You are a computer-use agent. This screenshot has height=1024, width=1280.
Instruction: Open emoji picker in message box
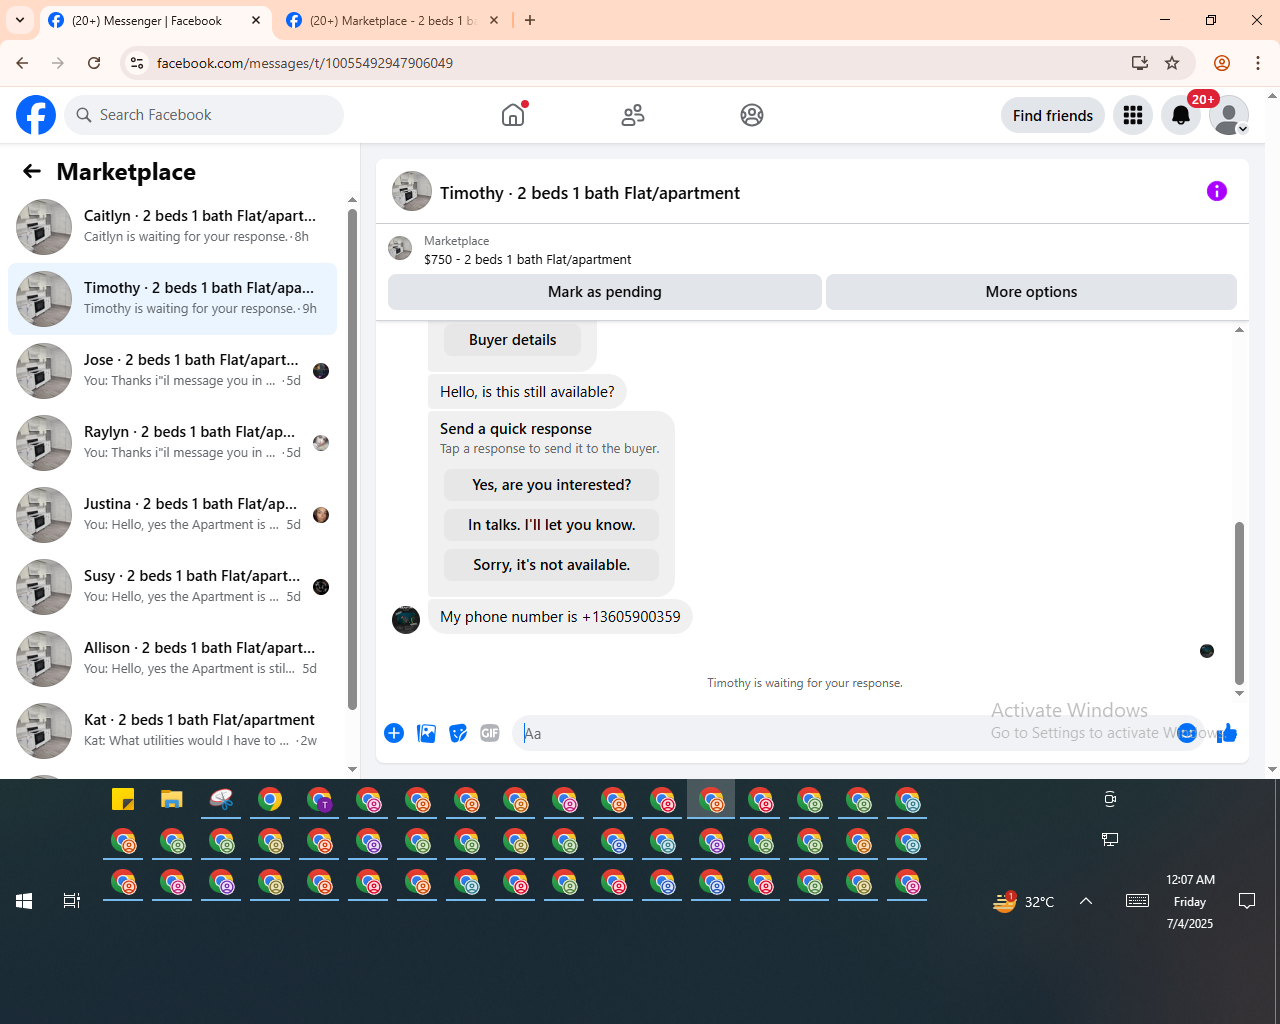(1187, 733)
